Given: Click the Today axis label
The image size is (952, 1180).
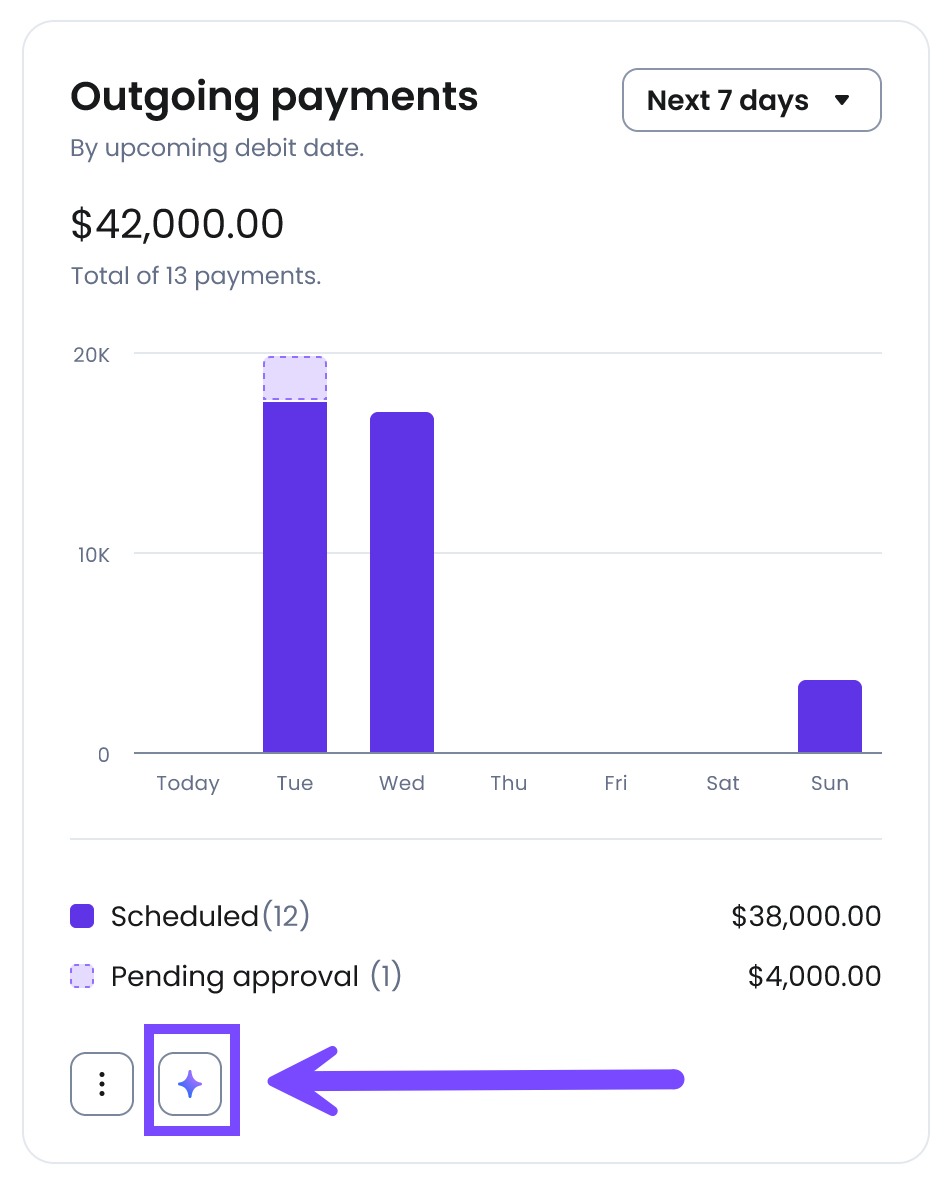Looking at the screenshot, I should [x=187, y=783].
